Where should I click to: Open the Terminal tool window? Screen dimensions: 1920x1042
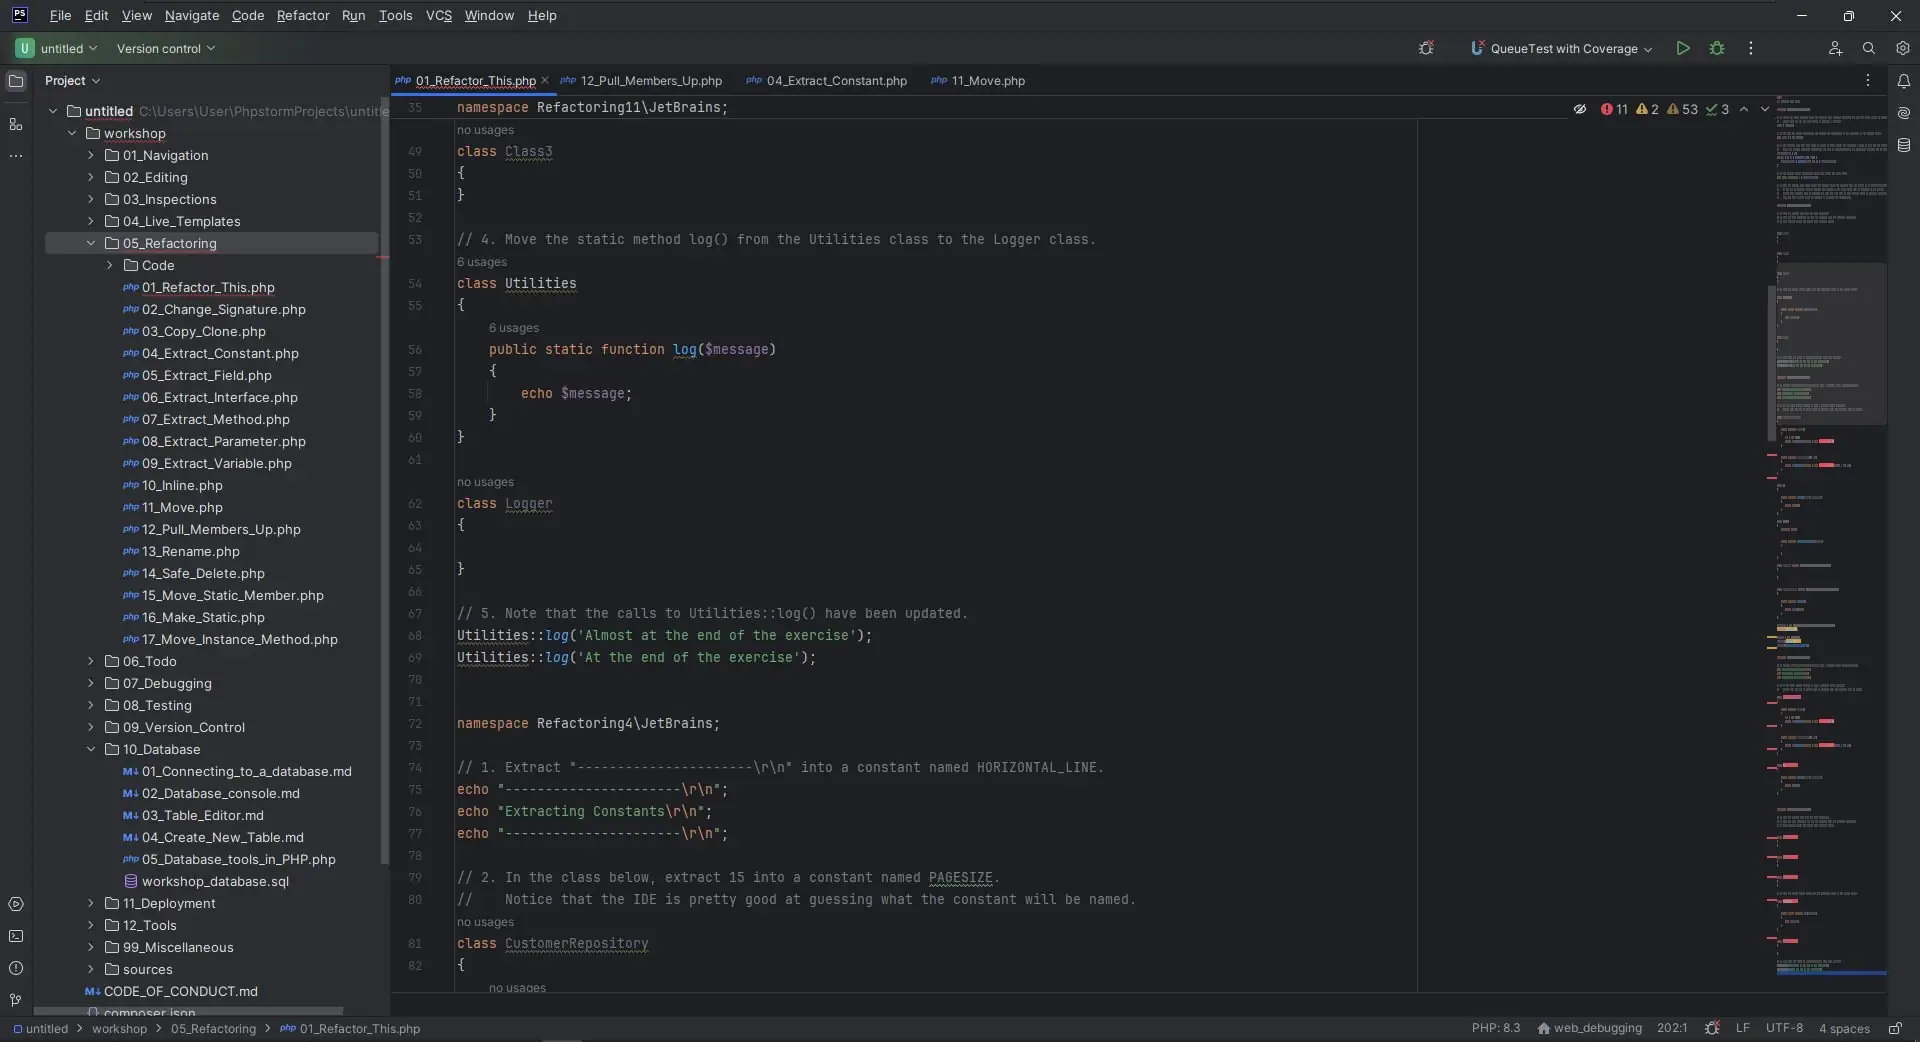16,936
